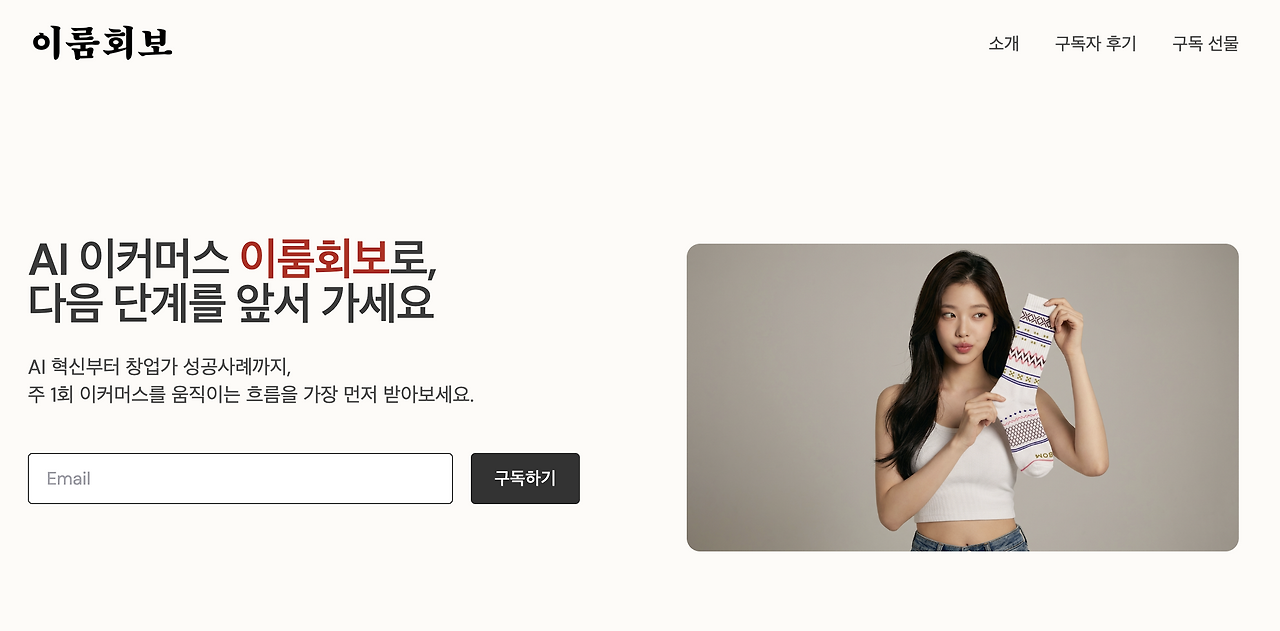Click the white crop top in the photo

pos(965,472)
